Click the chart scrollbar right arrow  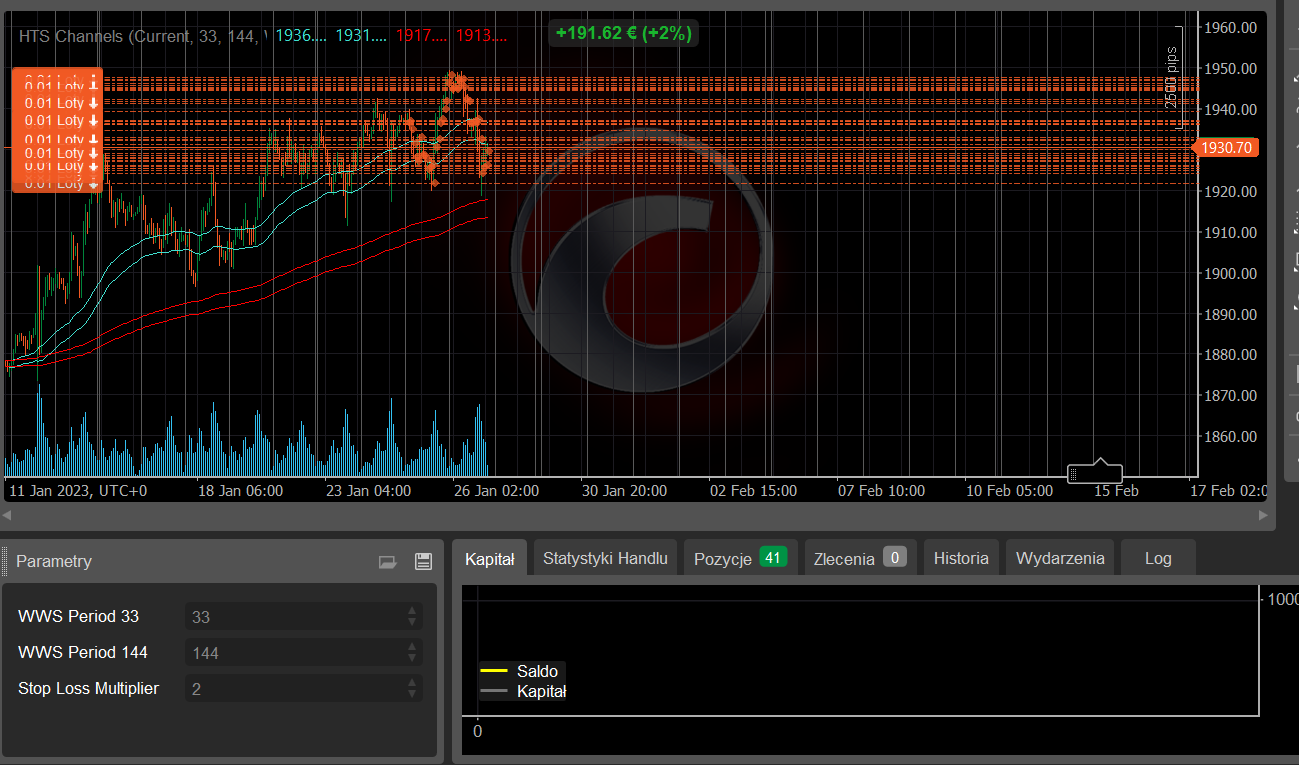pos(1264,515)
